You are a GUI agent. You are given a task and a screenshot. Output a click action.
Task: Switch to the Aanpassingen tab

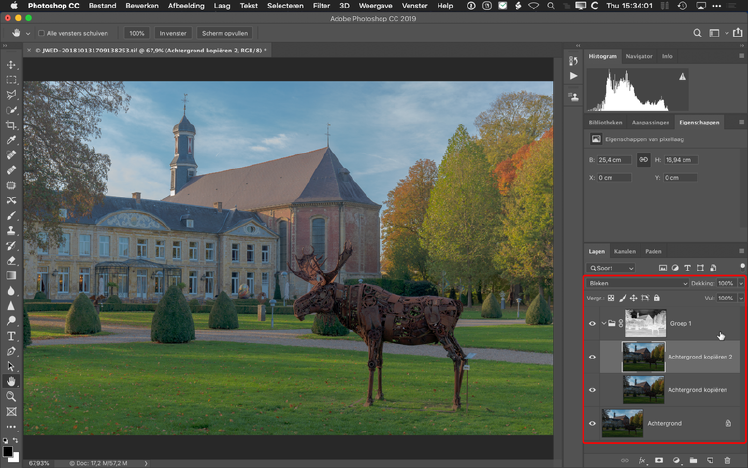(650, 123)
